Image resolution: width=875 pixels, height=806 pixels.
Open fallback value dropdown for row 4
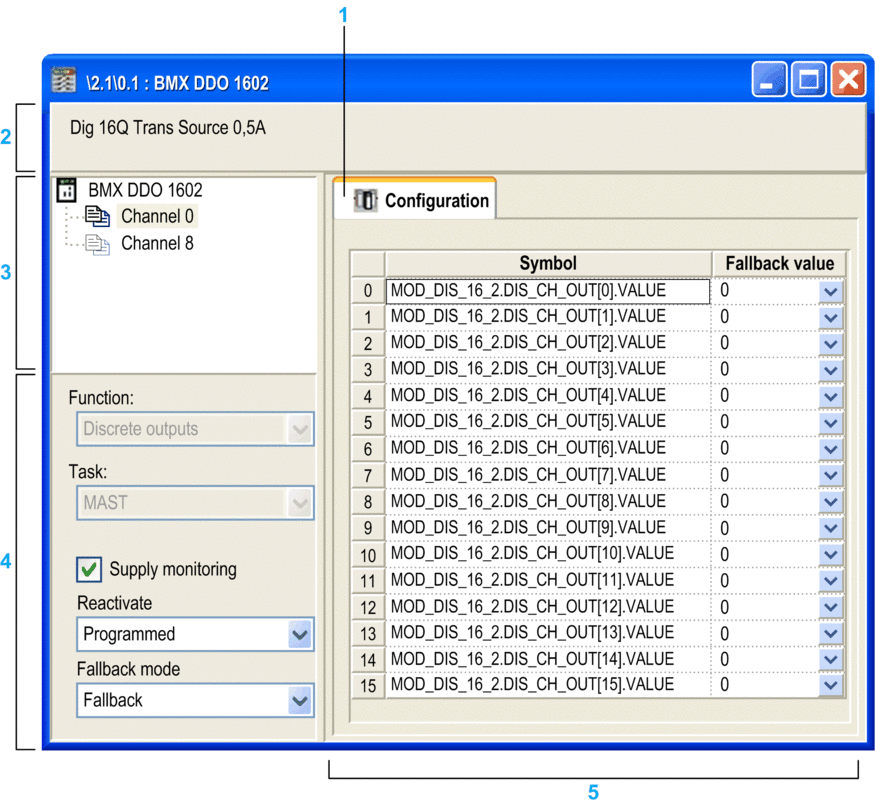[831, 396]
